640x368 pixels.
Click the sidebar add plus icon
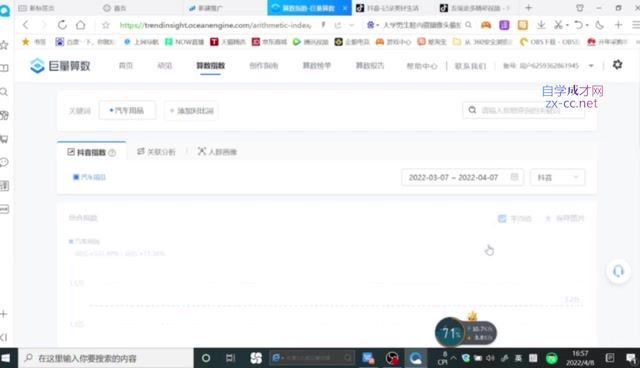4,314
